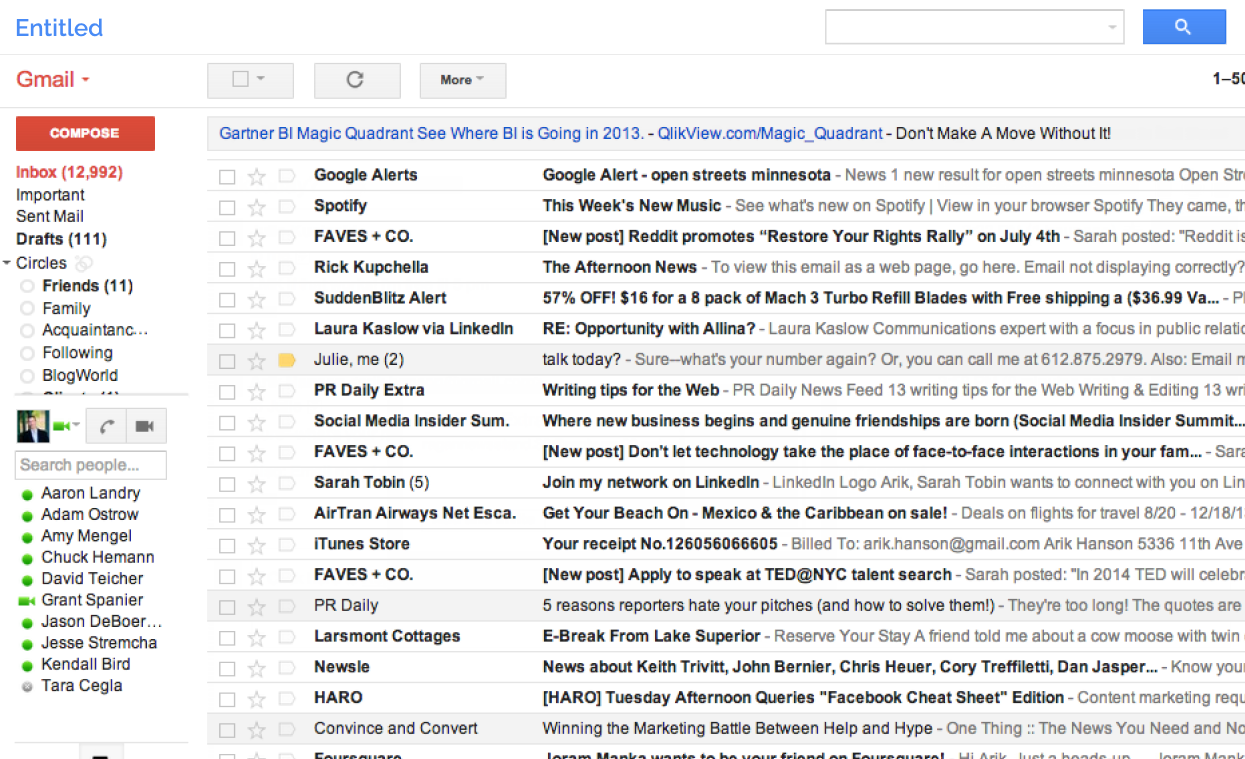This screenshot has height=759, width=1245.
Task: Open the Important folder
Action: click(50, 195)
